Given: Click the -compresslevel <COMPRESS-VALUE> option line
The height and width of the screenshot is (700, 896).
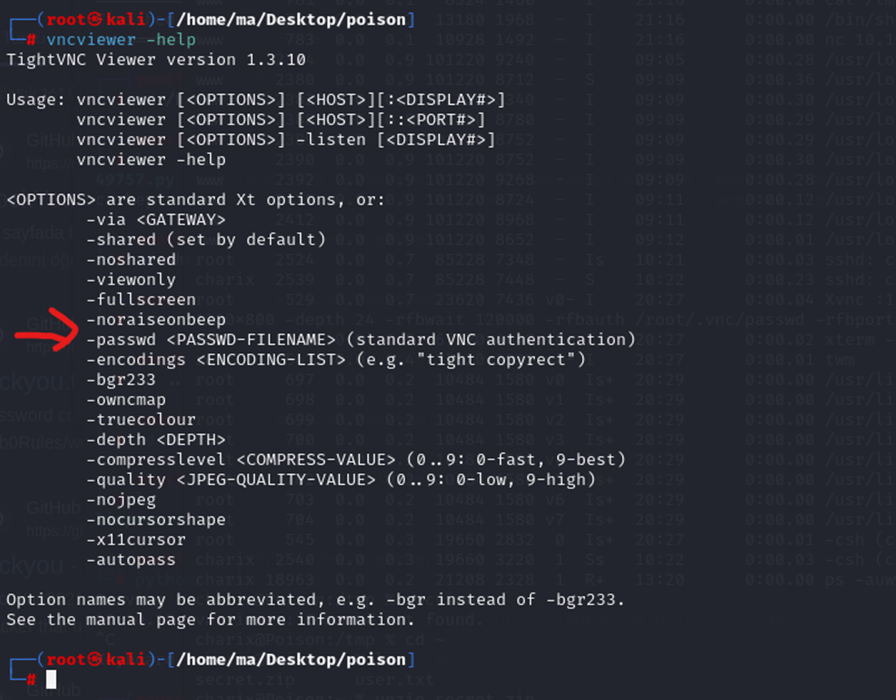Looking at the screenshot, I should pyautogui.click(x=355, y=460).
